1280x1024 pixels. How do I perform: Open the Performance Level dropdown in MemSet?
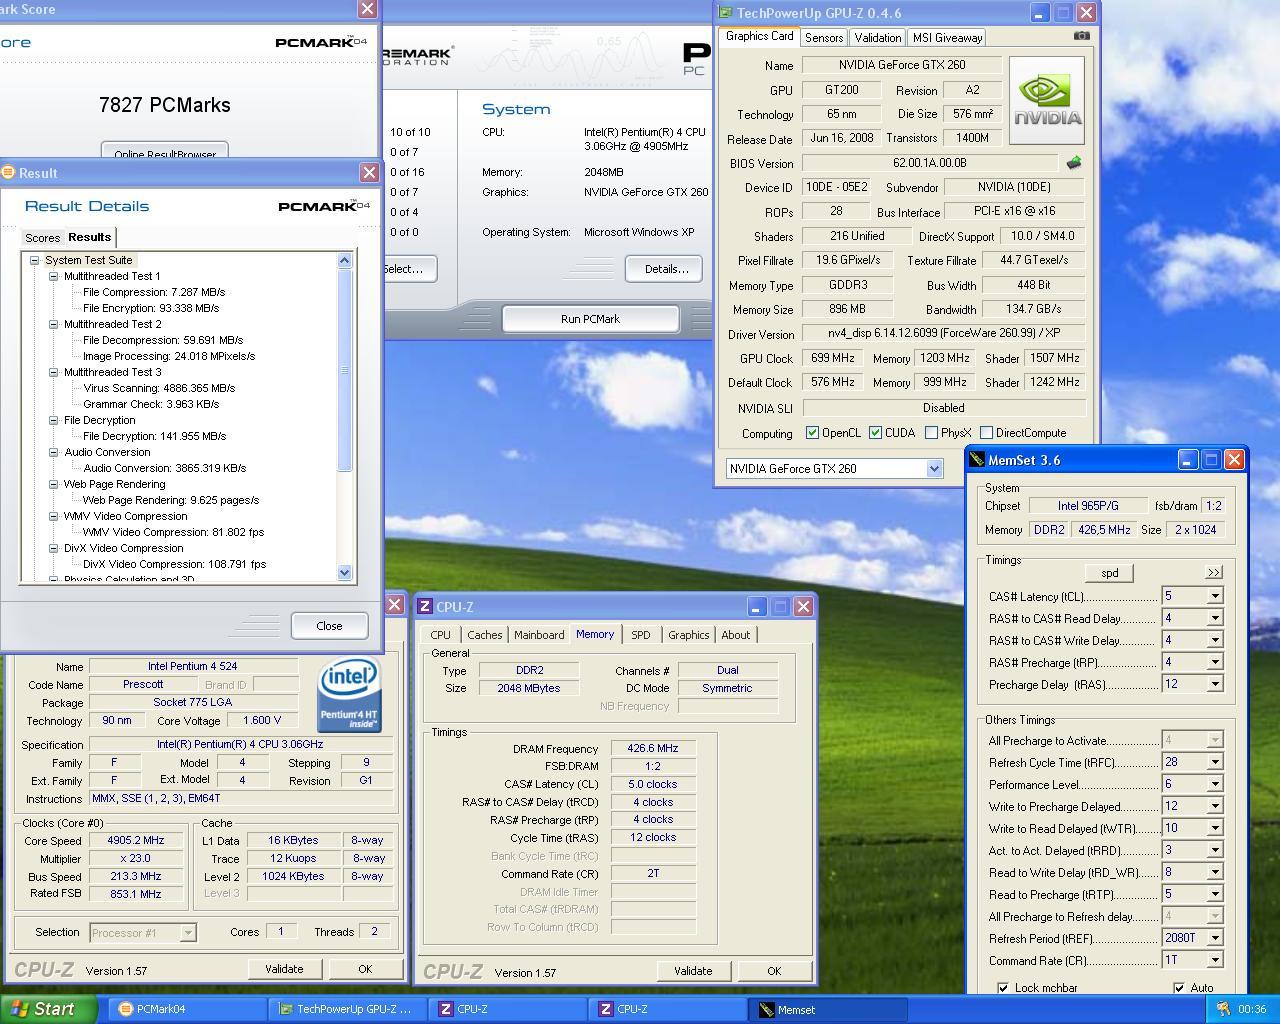tap(1215, 784)
